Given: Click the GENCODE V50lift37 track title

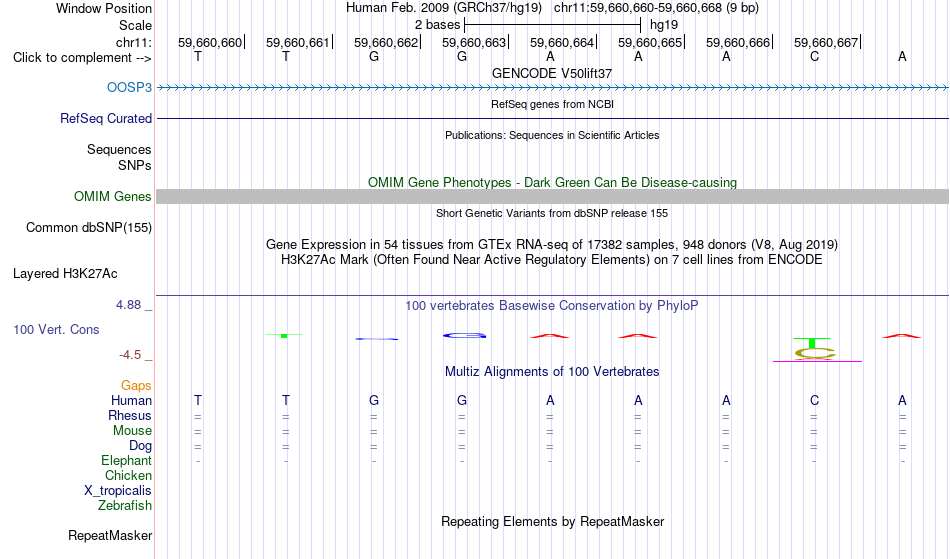Looking at the screenshot, I should point(552,73).
